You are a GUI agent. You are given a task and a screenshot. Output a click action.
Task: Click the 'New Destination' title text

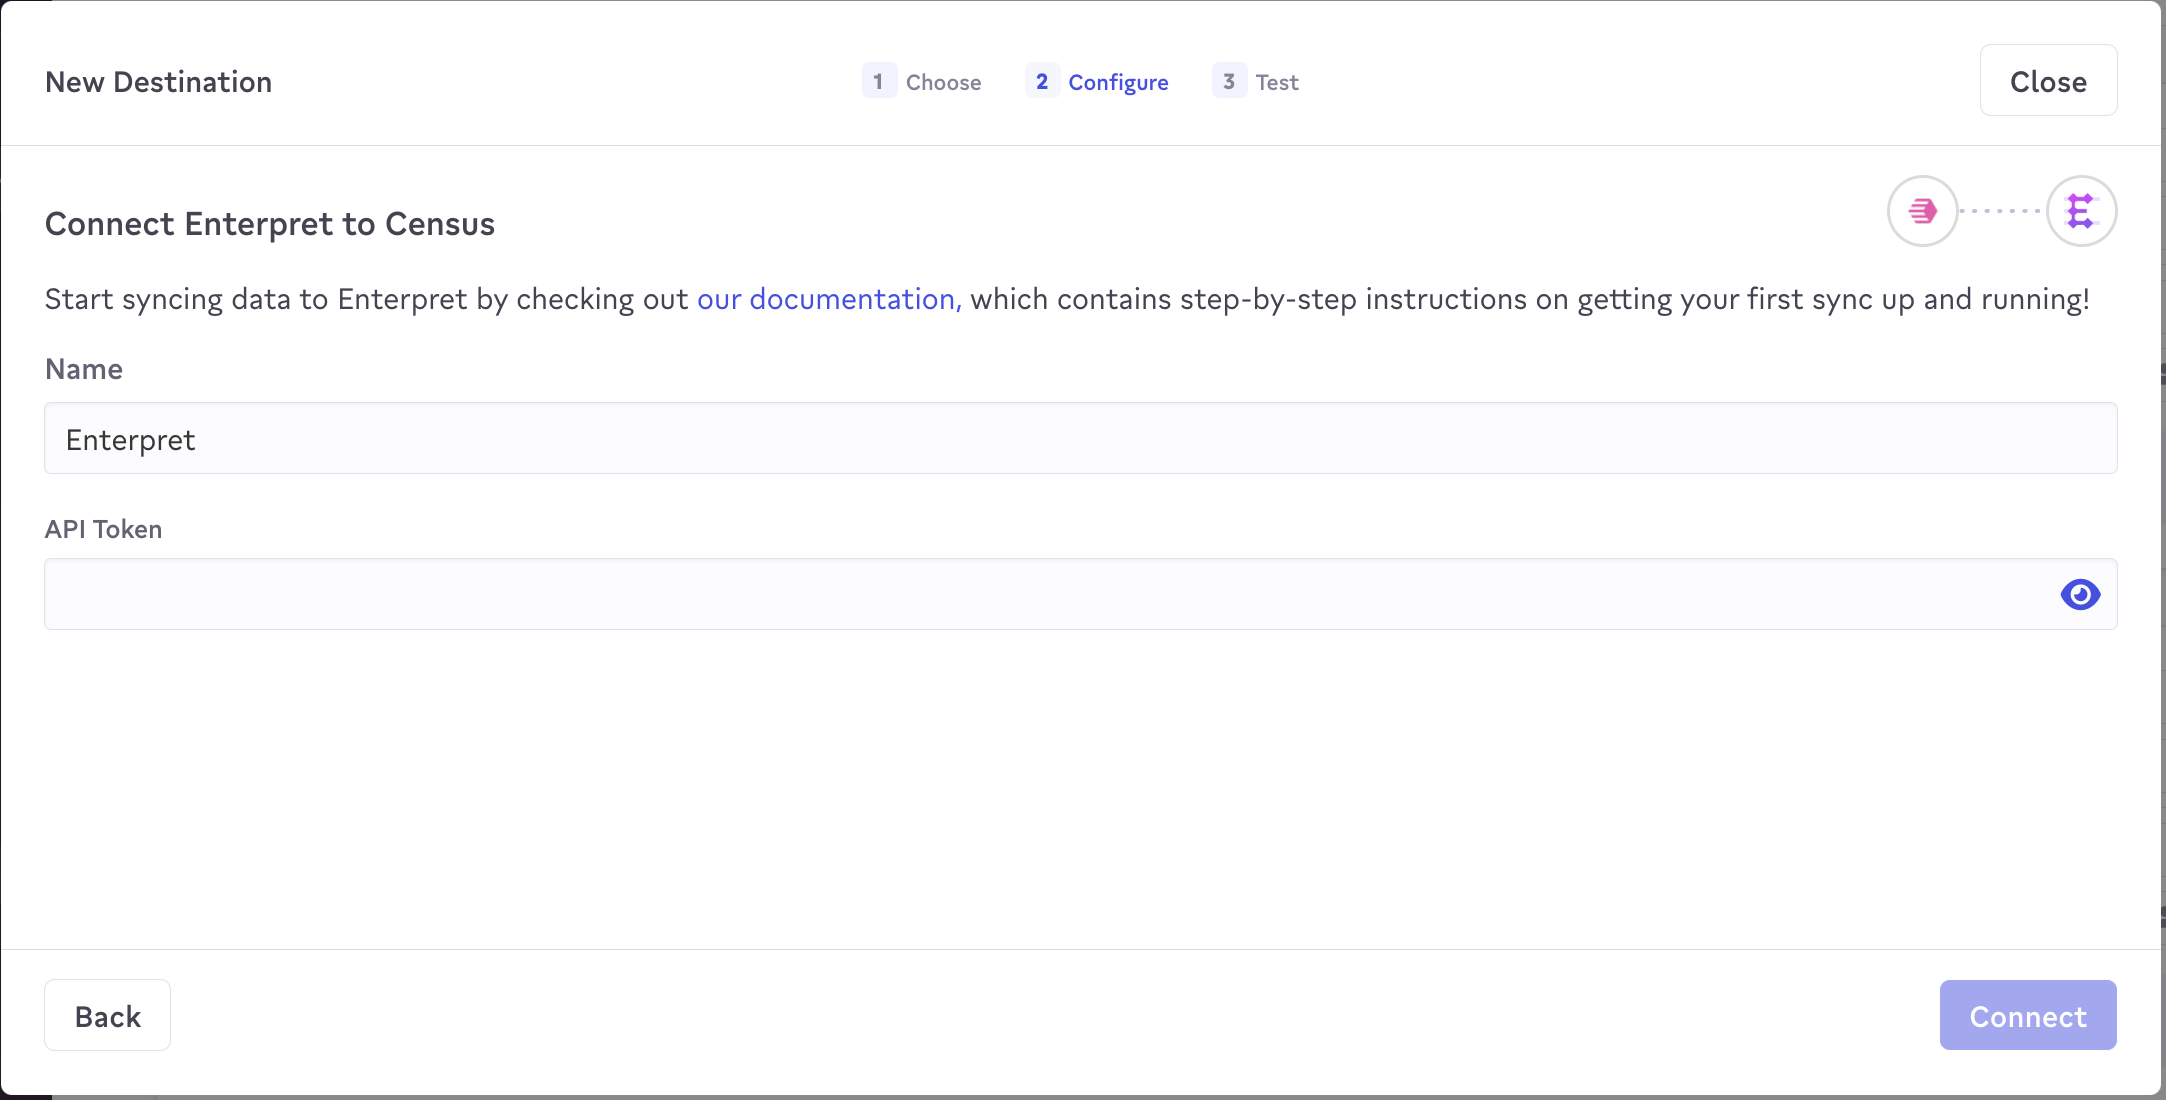pos(158,82)
